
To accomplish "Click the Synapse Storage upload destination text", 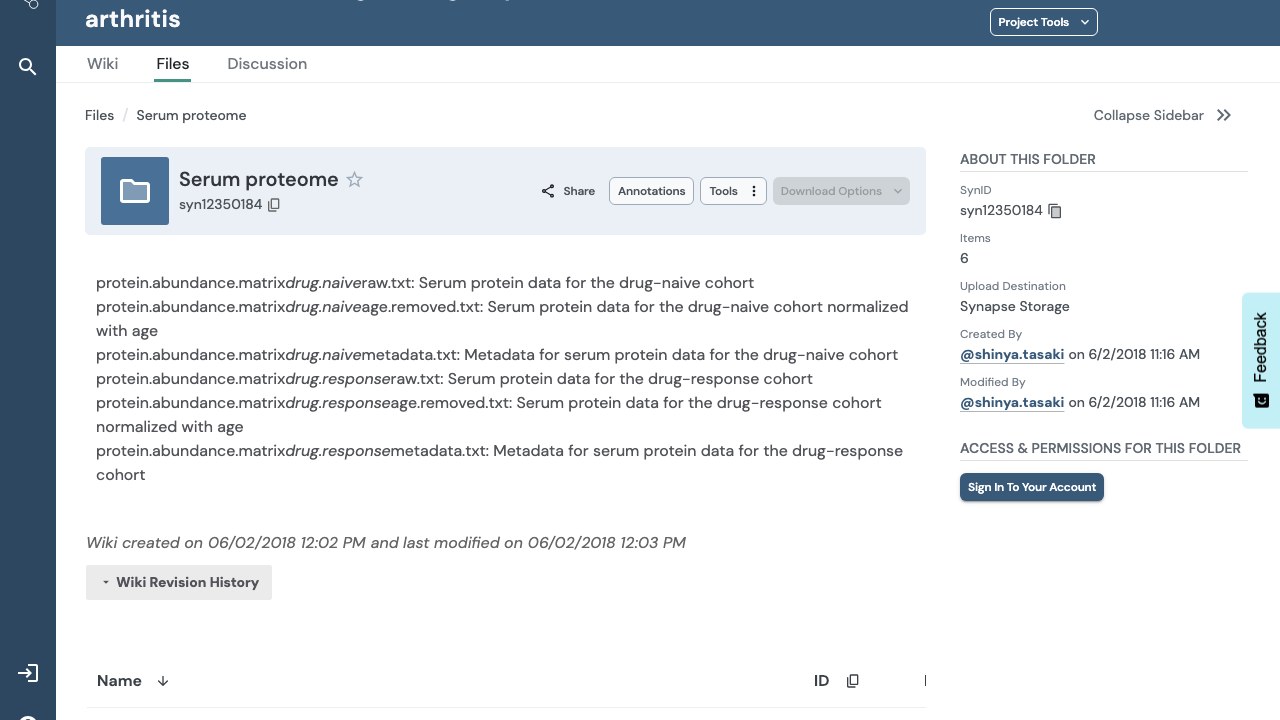I will (1015, 306).
